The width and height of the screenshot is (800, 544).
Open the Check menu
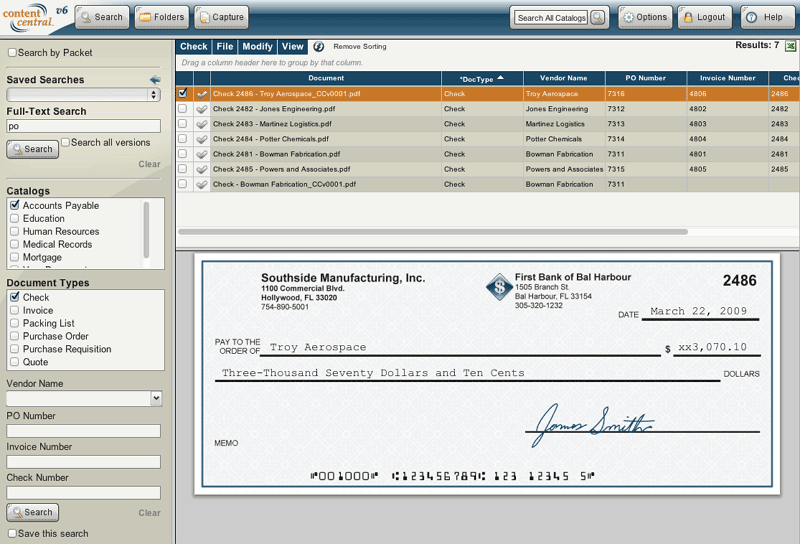(x=194, y=46)
